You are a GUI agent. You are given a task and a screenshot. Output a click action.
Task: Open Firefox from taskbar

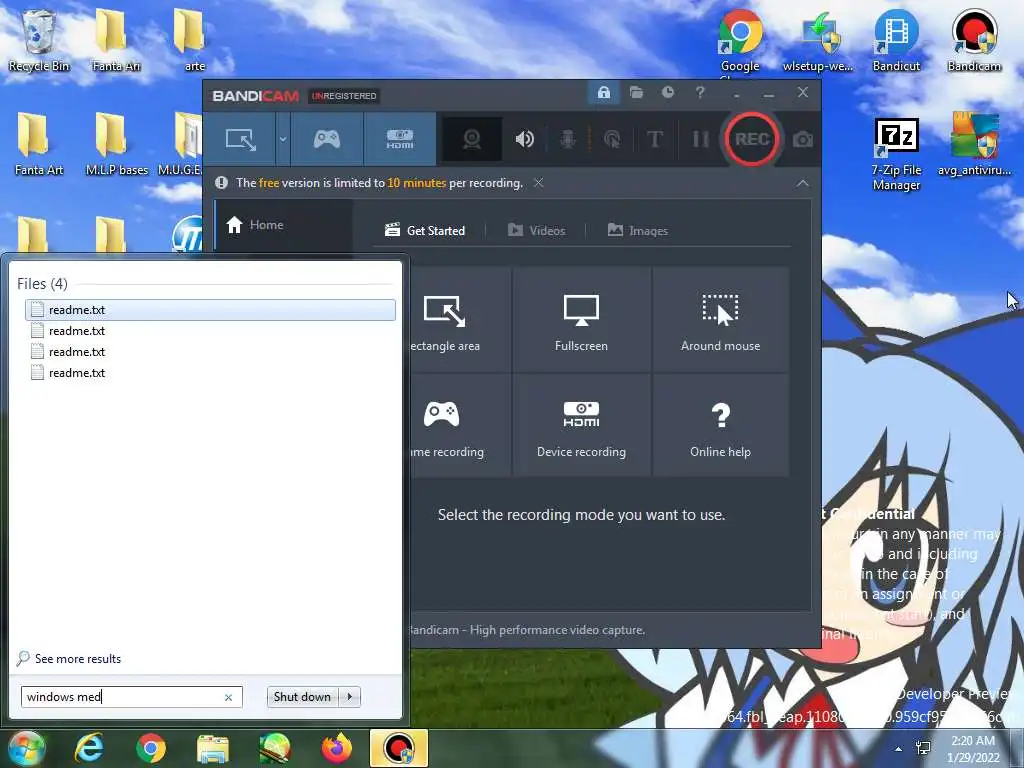pyautogui.click(x=337, y=748)
